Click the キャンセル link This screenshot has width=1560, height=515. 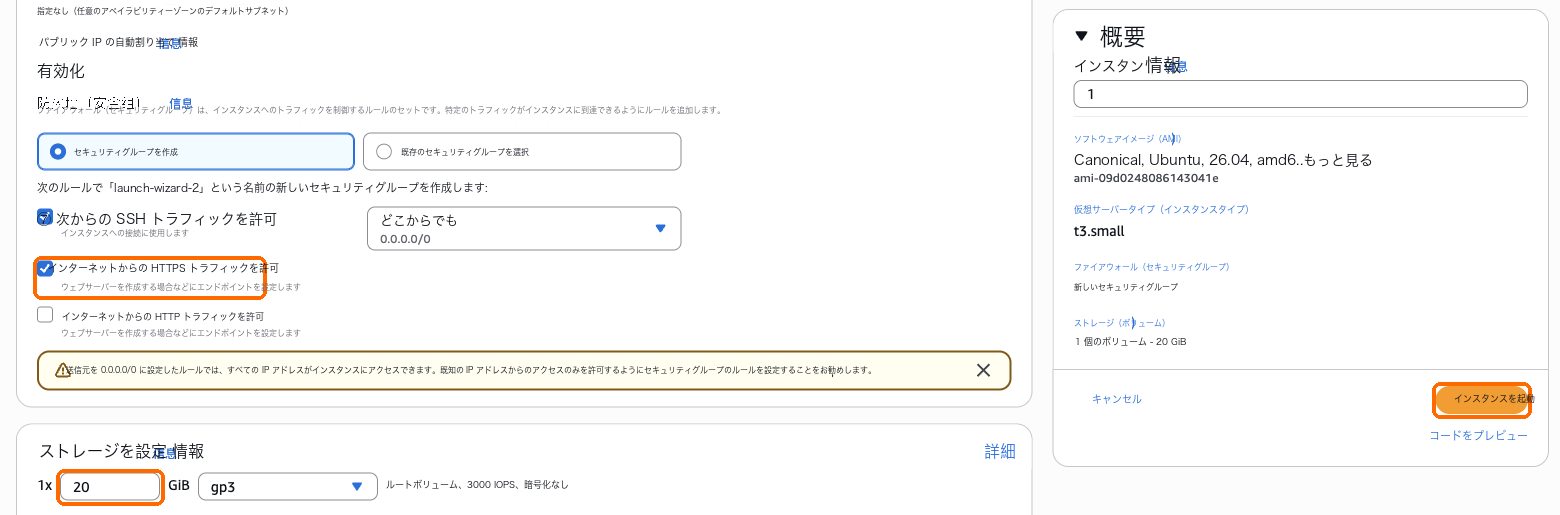(x=1116, y=399)
